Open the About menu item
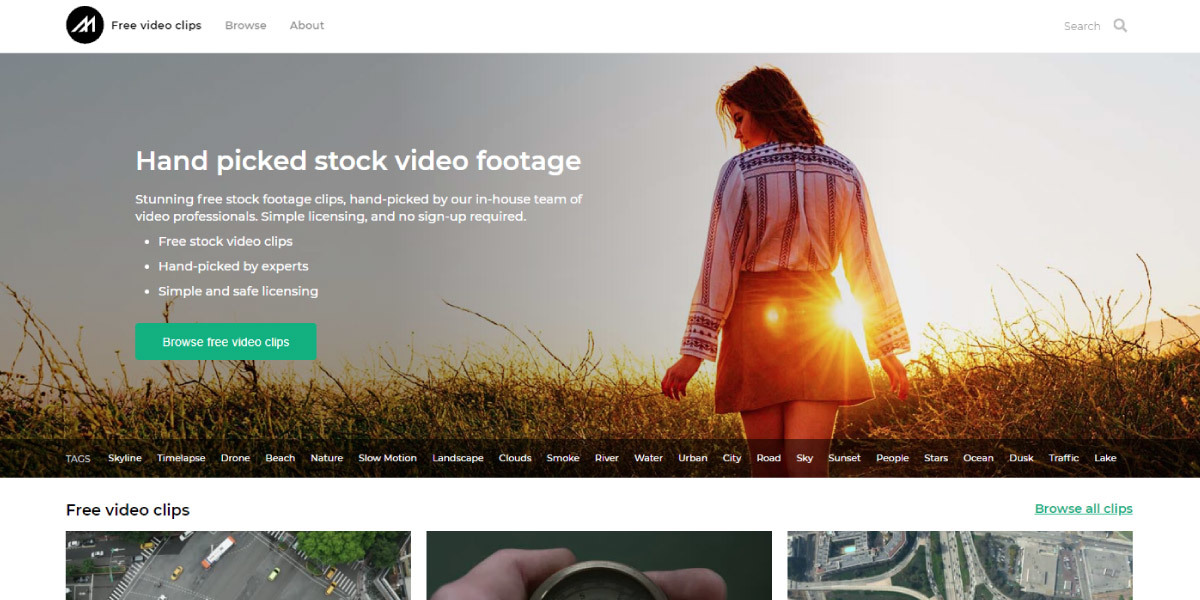The width and height of the screenshot is (1200, 600). [x=307, y=25]
